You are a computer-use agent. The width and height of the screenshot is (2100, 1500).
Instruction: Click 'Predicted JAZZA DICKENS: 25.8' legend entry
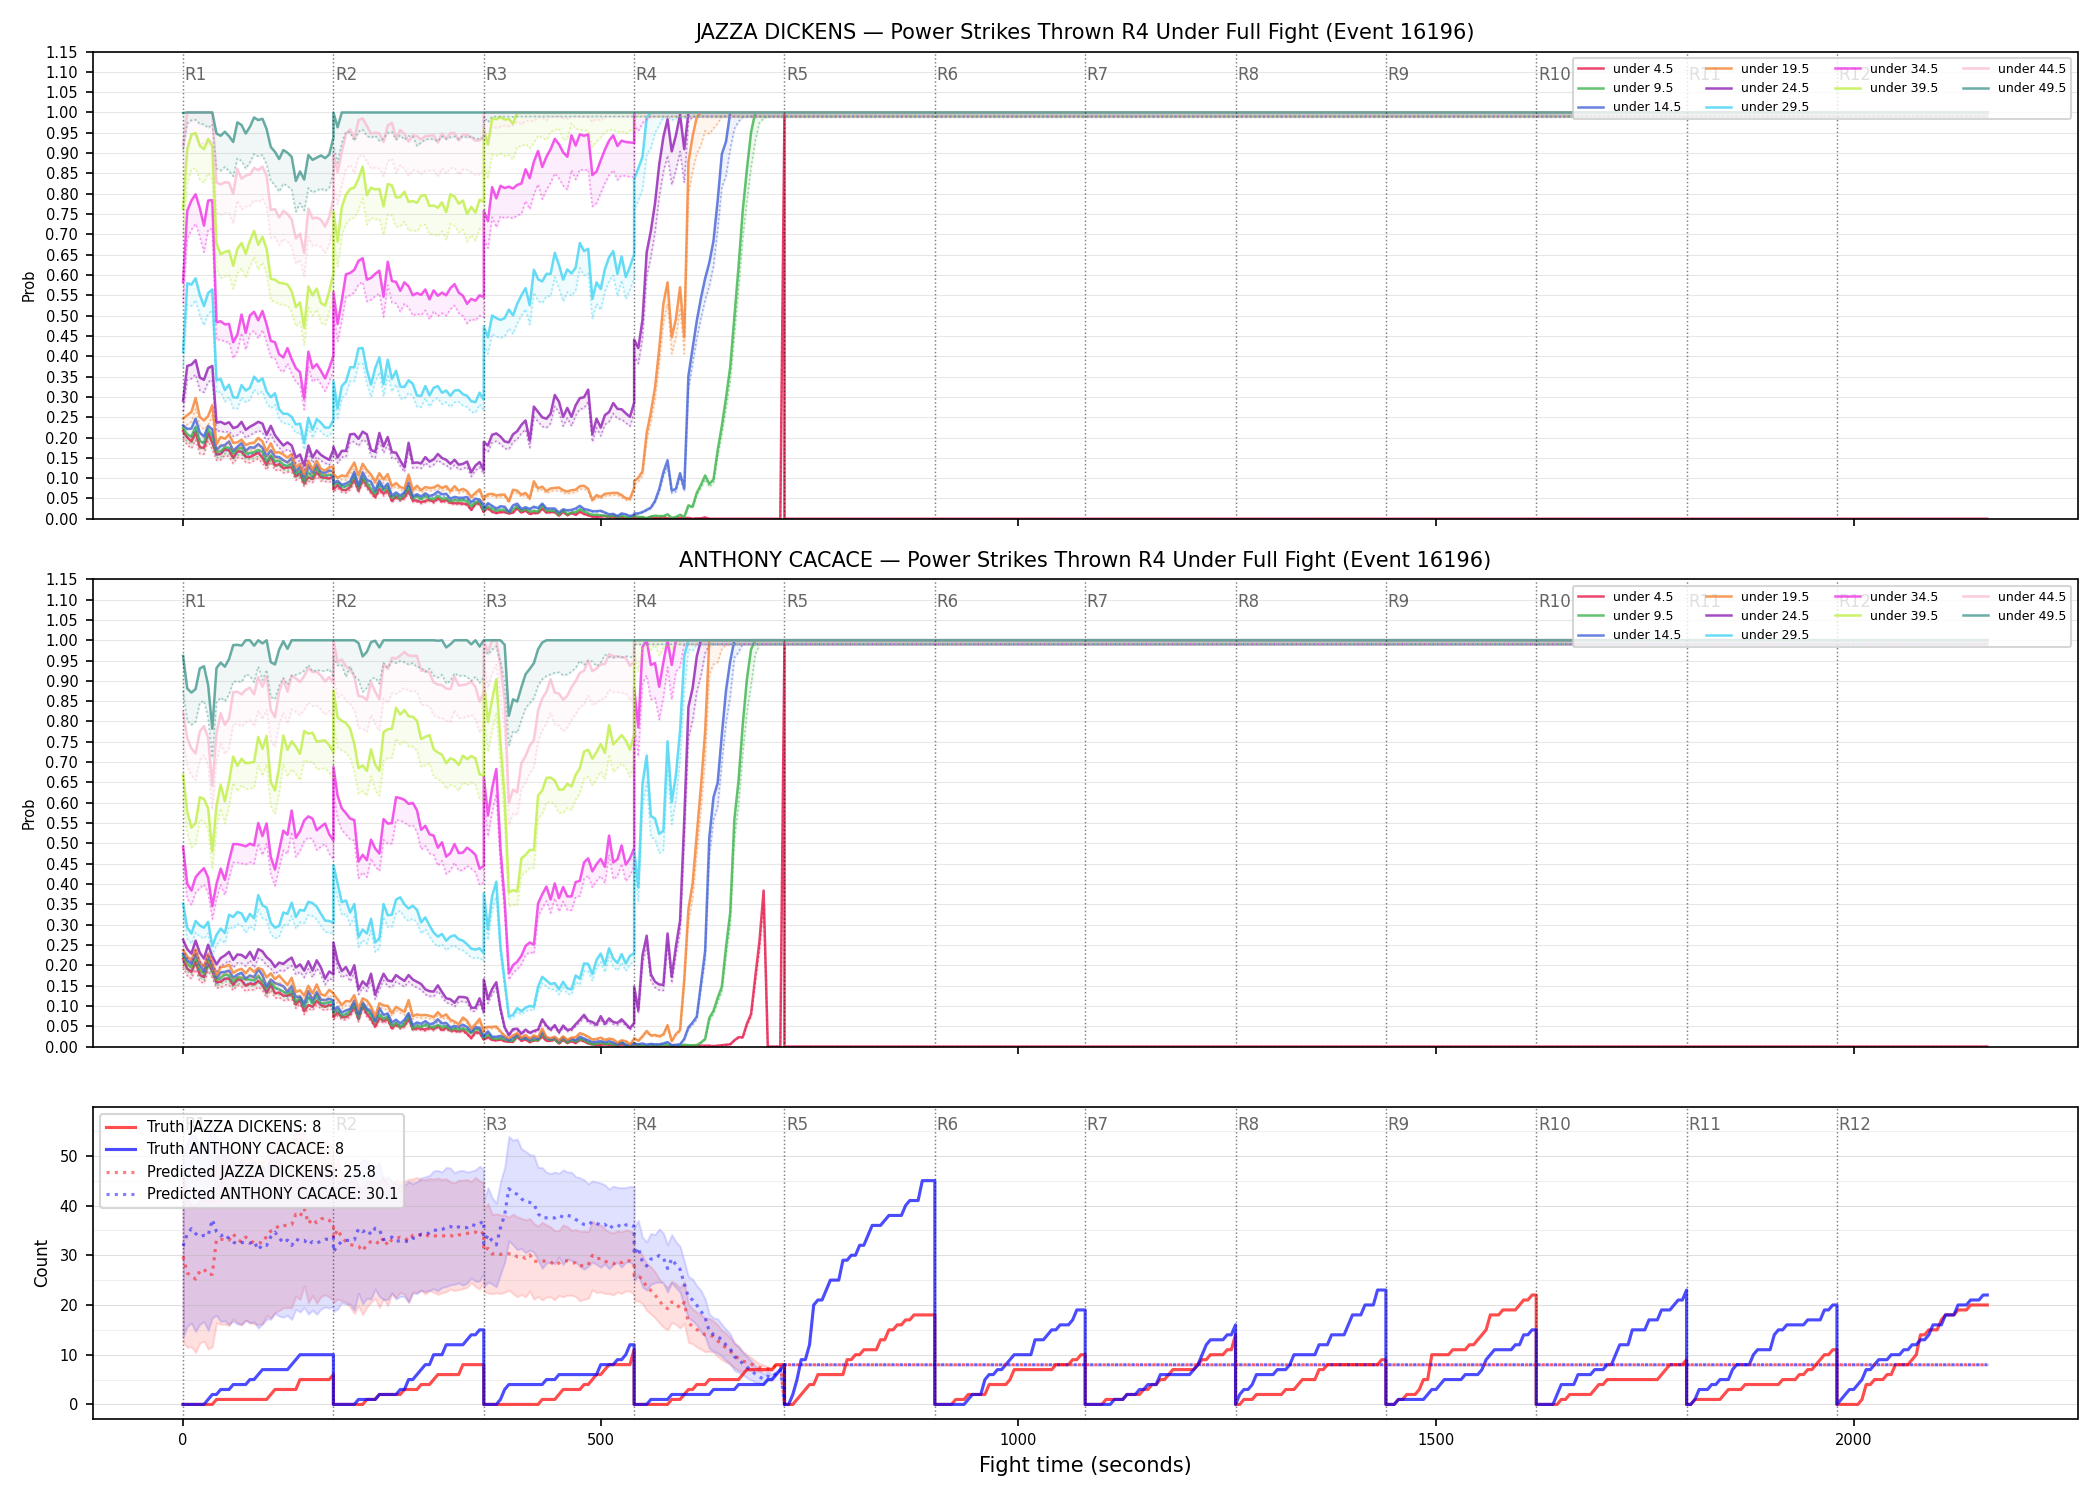tap(240, 1172)
